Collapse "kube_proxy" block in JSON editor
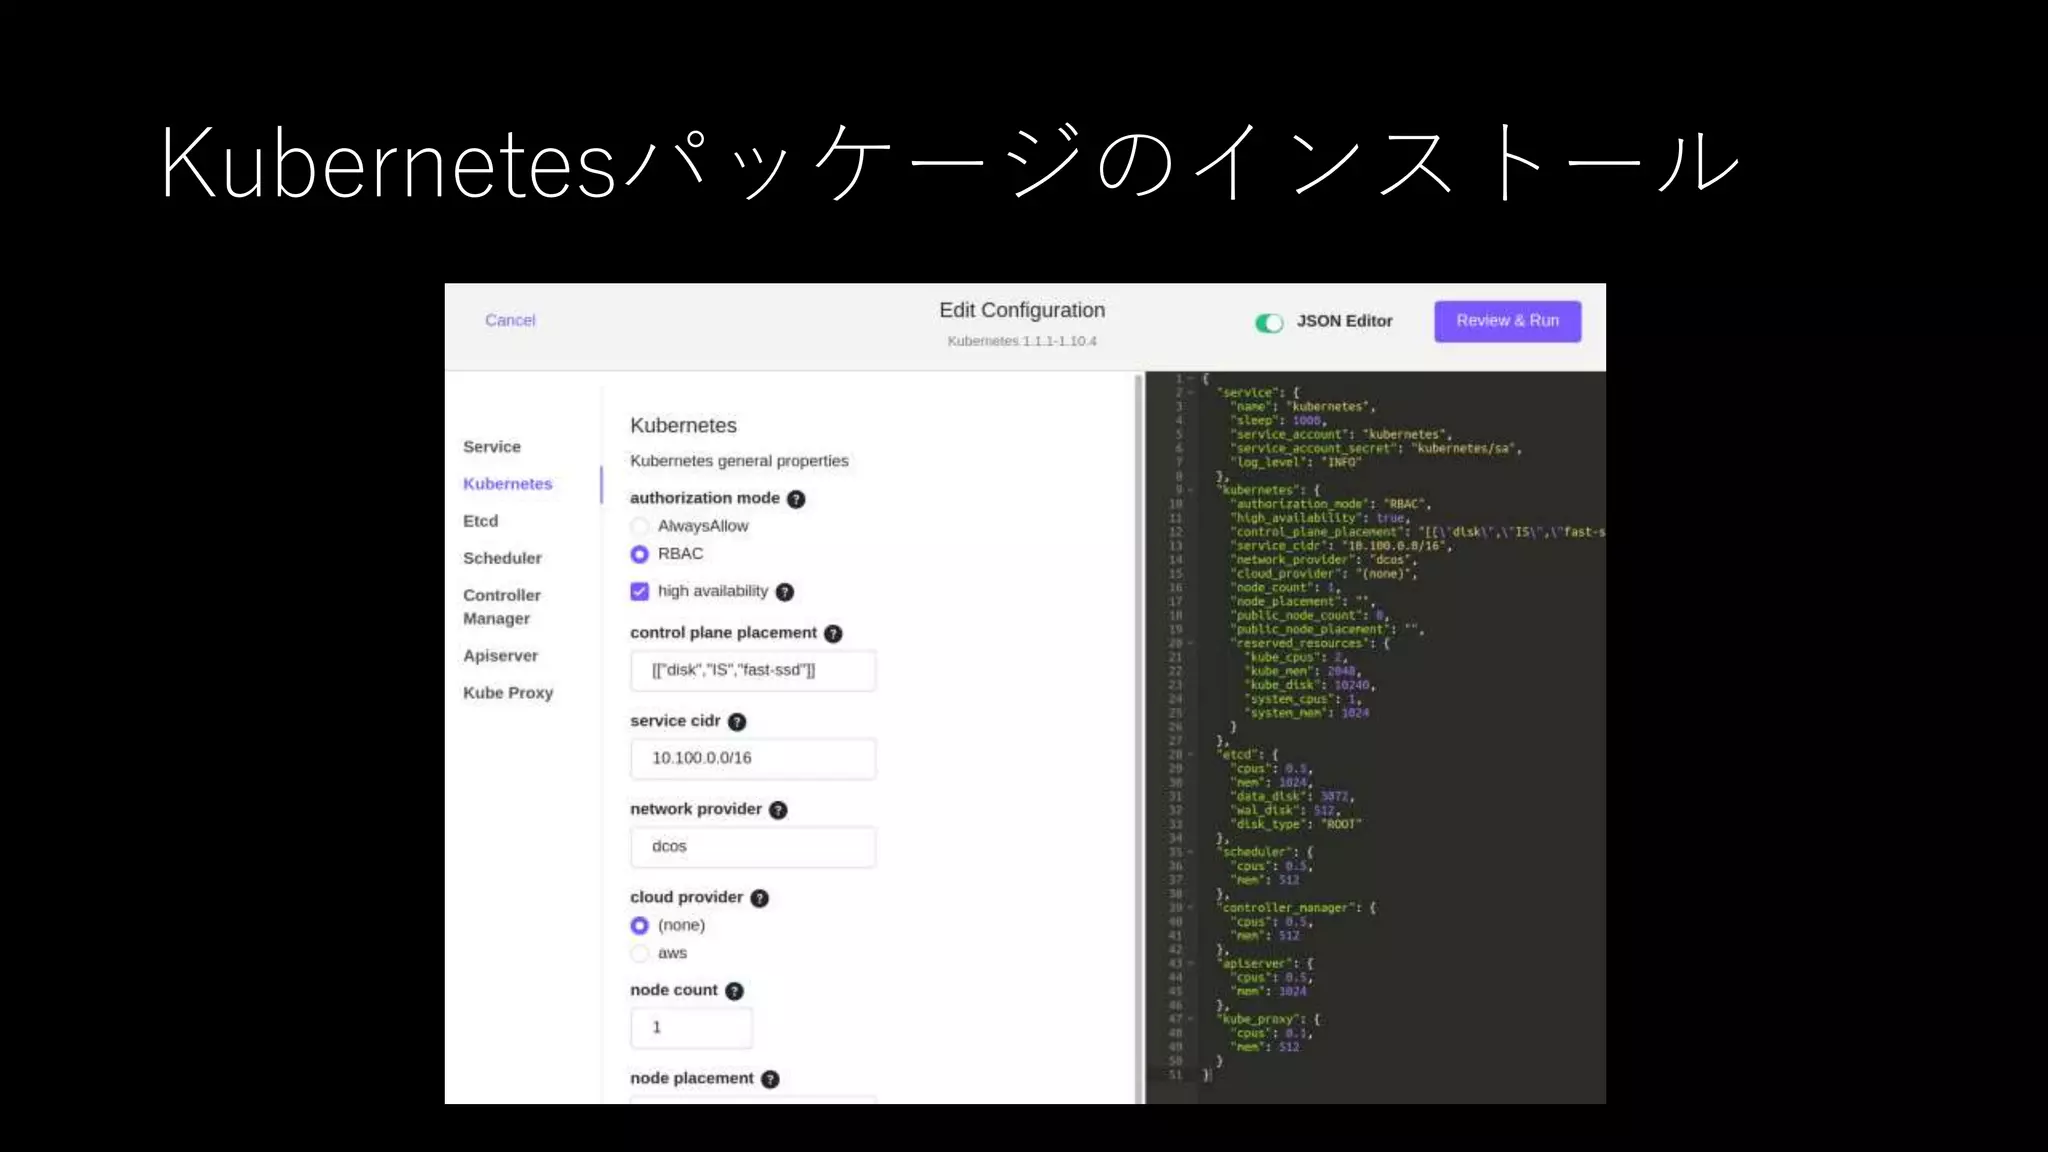 pos(1190,1019)
